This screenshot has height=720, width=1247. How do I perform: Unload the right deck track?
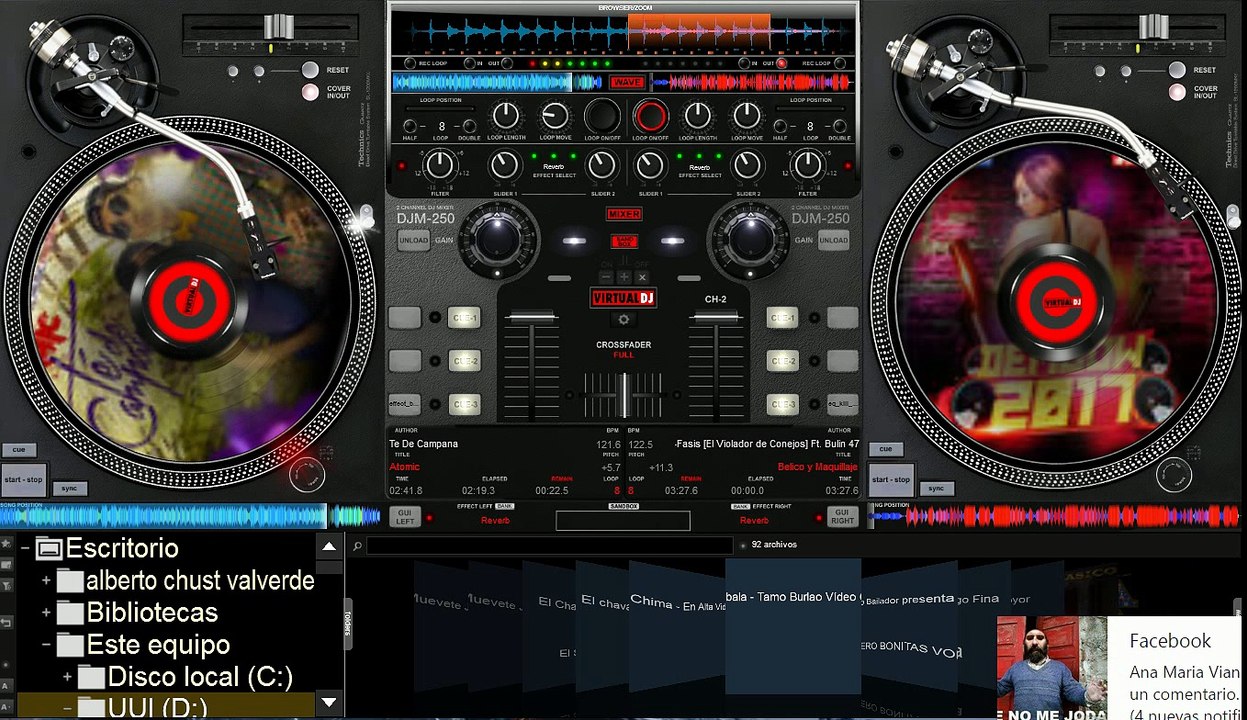pyautogui.click(x=833, y=240)
